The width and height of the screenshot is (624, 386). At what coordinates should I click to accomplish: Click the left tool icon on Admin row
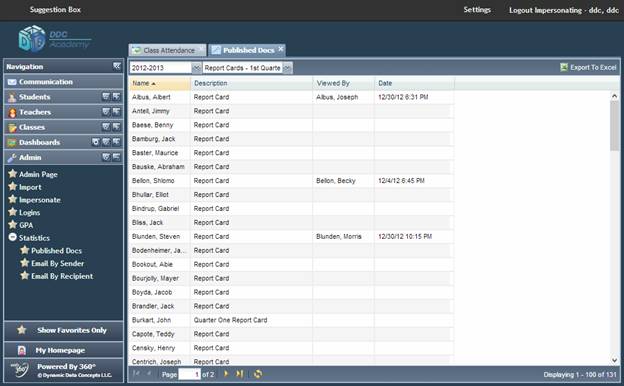106,157
